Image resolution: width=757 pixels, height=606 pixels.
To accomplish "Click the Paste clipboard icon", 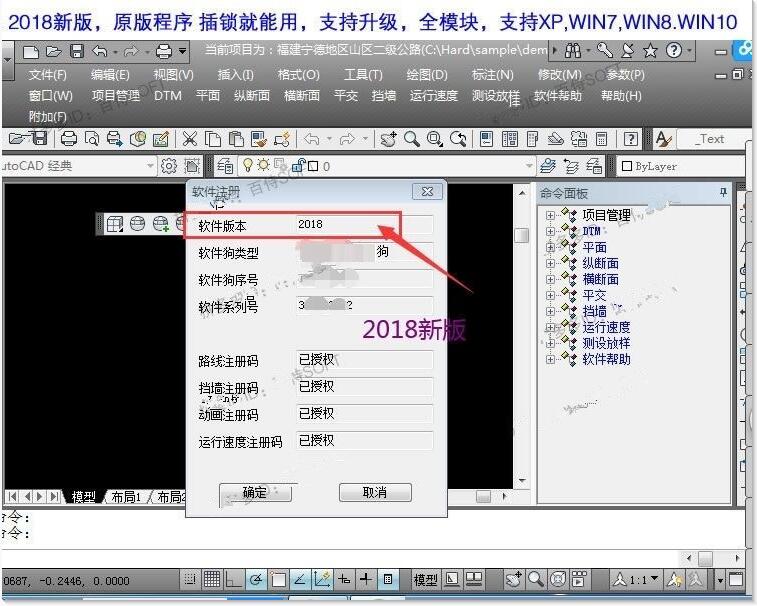I will tap(236, 139).
